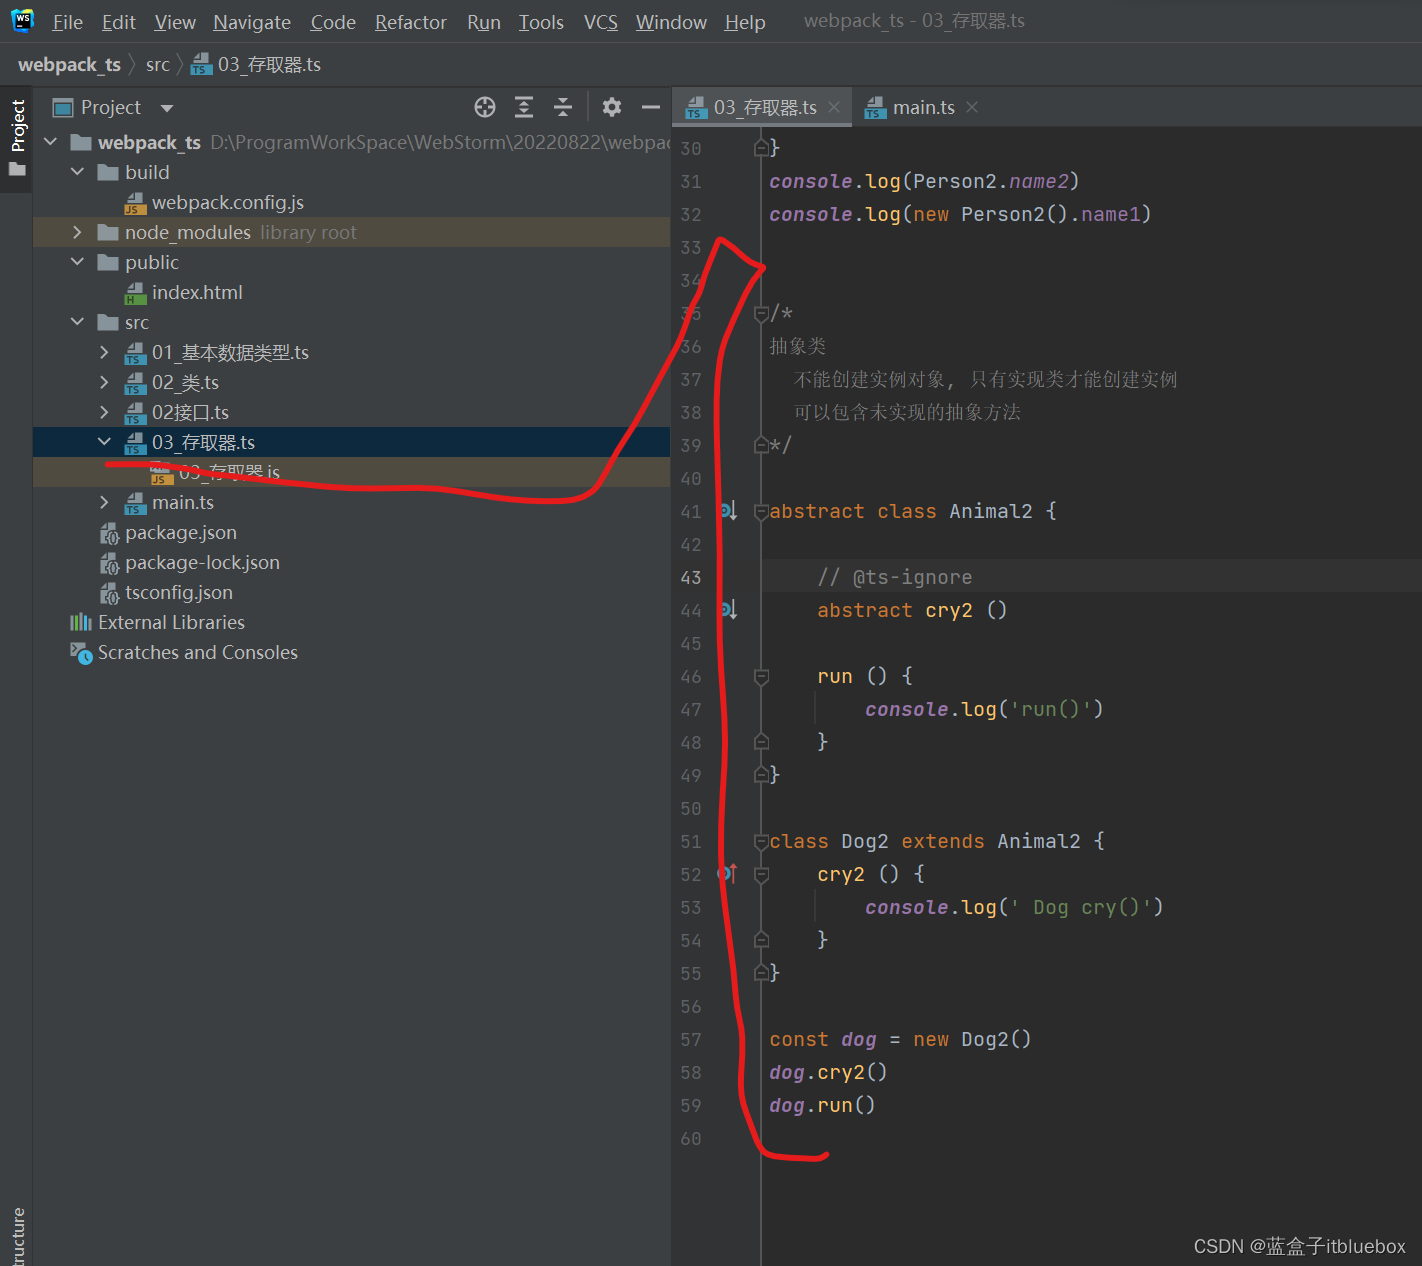Toggle fold marker for abstract class Animal2

pyautogui.click(x=761, y=512)
